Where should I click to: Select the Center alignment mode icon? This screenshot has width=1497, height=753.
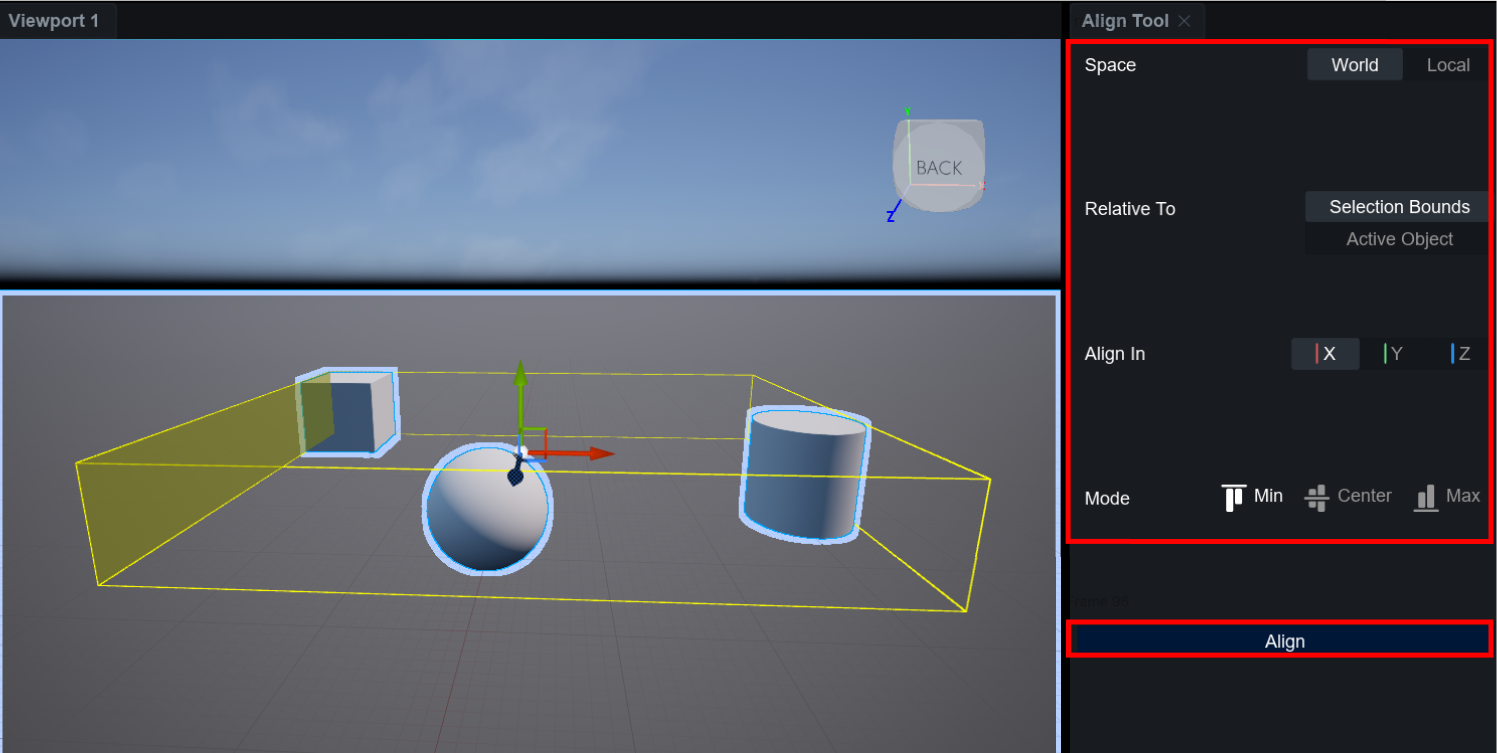[x=1317, y=497]
